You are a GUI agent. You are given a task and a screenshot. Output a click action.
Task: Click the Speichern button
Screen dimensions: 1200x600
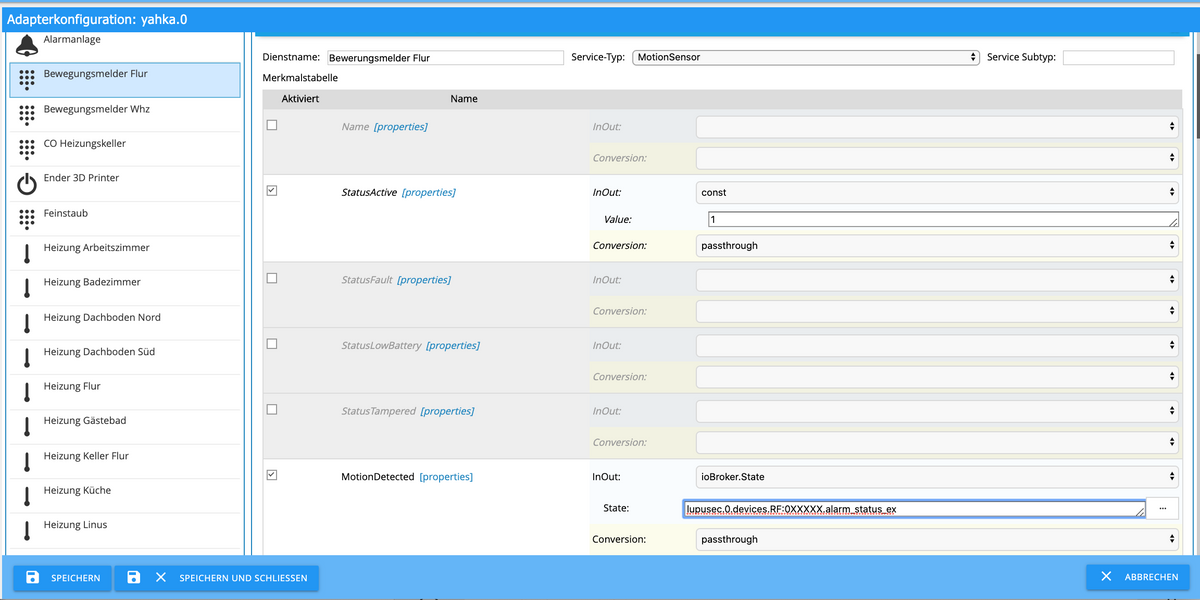tap(62, 578)
